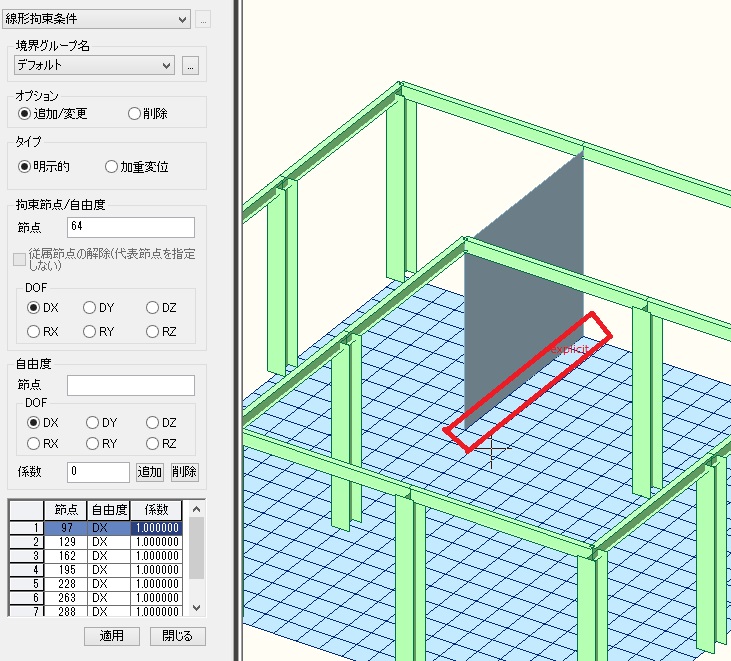Select DZ in the 拘束節点/自由度 DOF group
The image size is (731, 661).
pyautogui.click(x=153, y=308)
